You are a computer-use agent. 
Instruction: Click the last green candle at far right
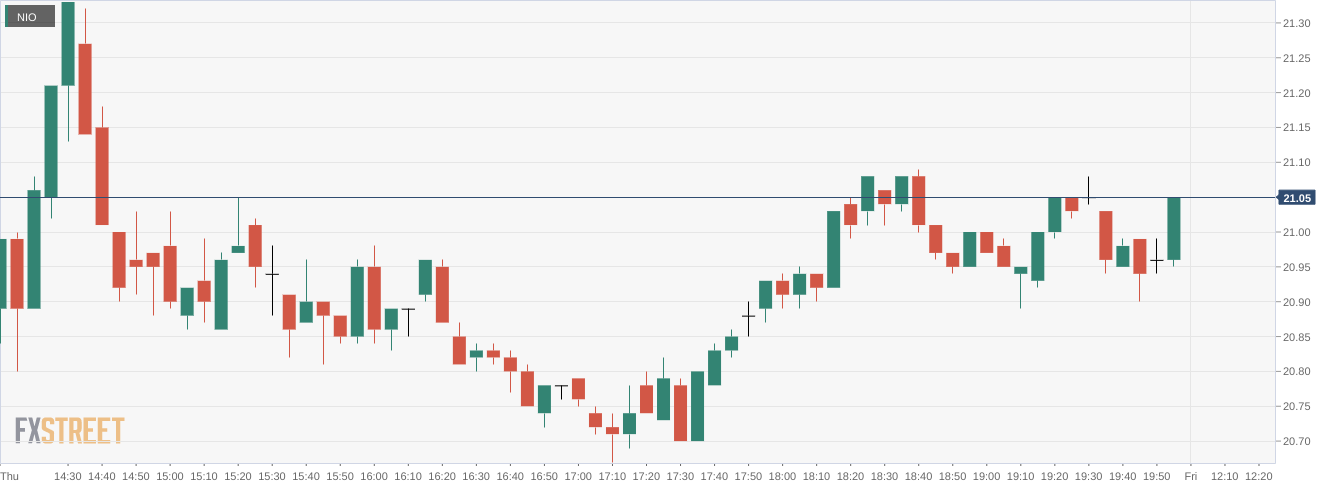(x=1173, y=228)
